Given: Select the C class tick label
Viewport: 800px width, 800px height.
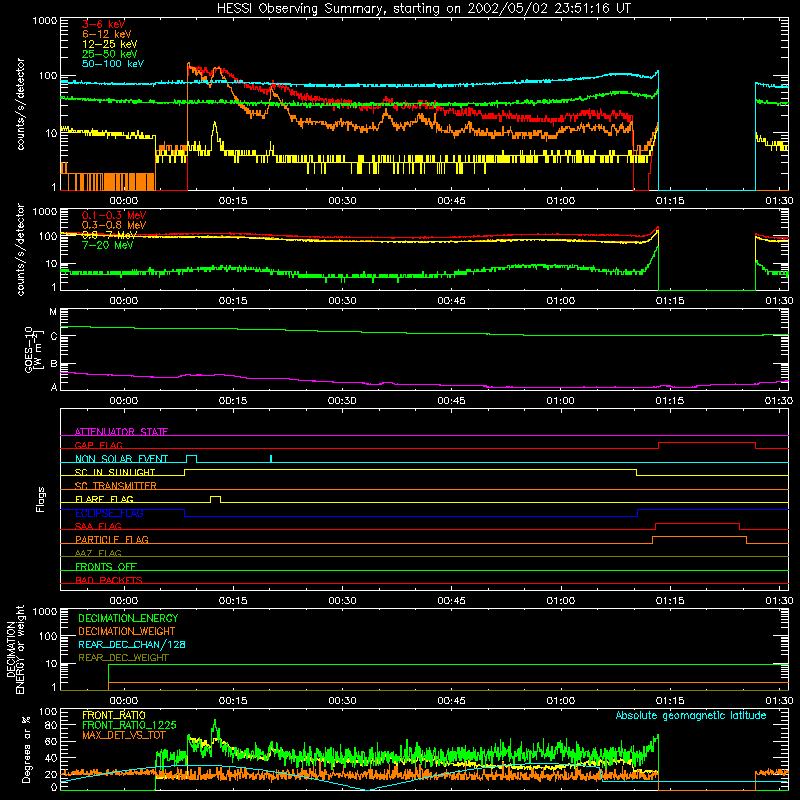Looking at the screenshot, I should 54,337.
